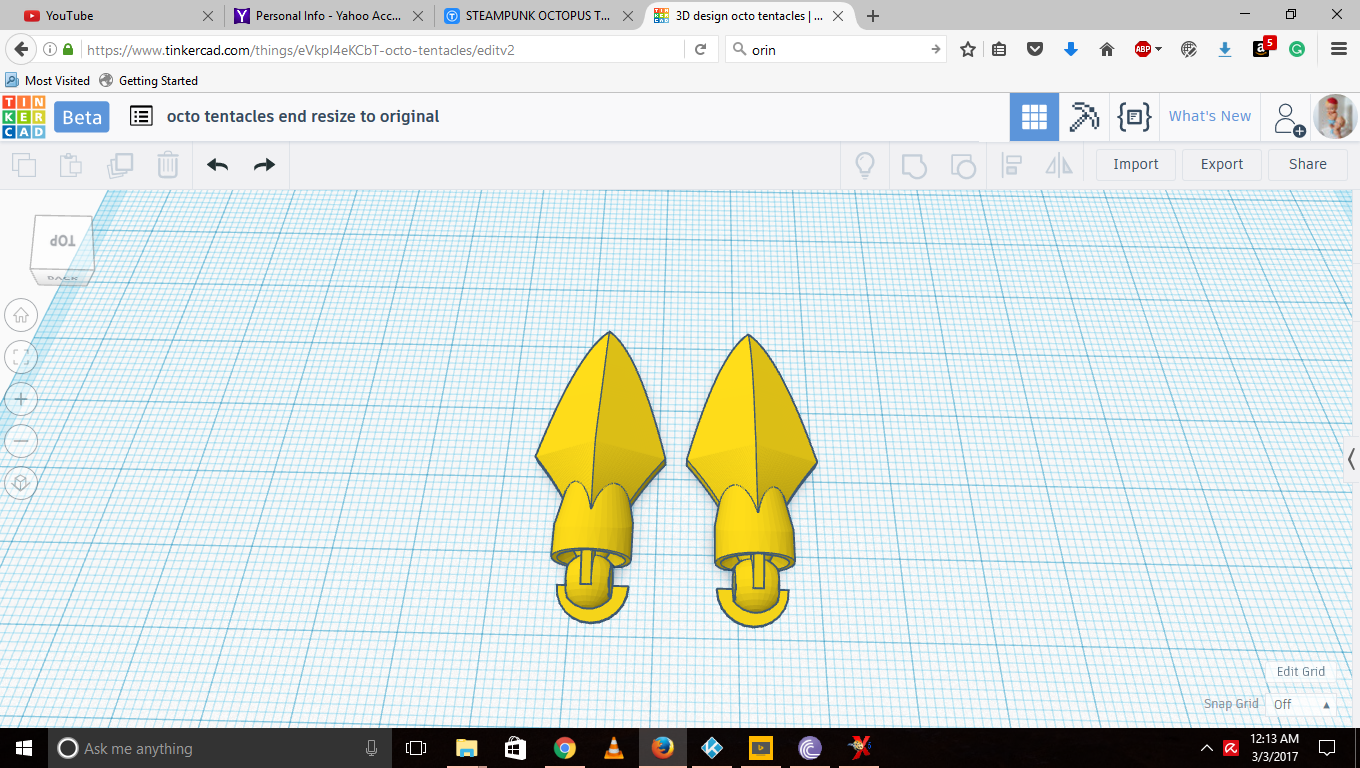The width and height of the screenshot is (1360, 768).
Task: Expand the collapsed shapes side panel
Action: [x=1351, y=459]
